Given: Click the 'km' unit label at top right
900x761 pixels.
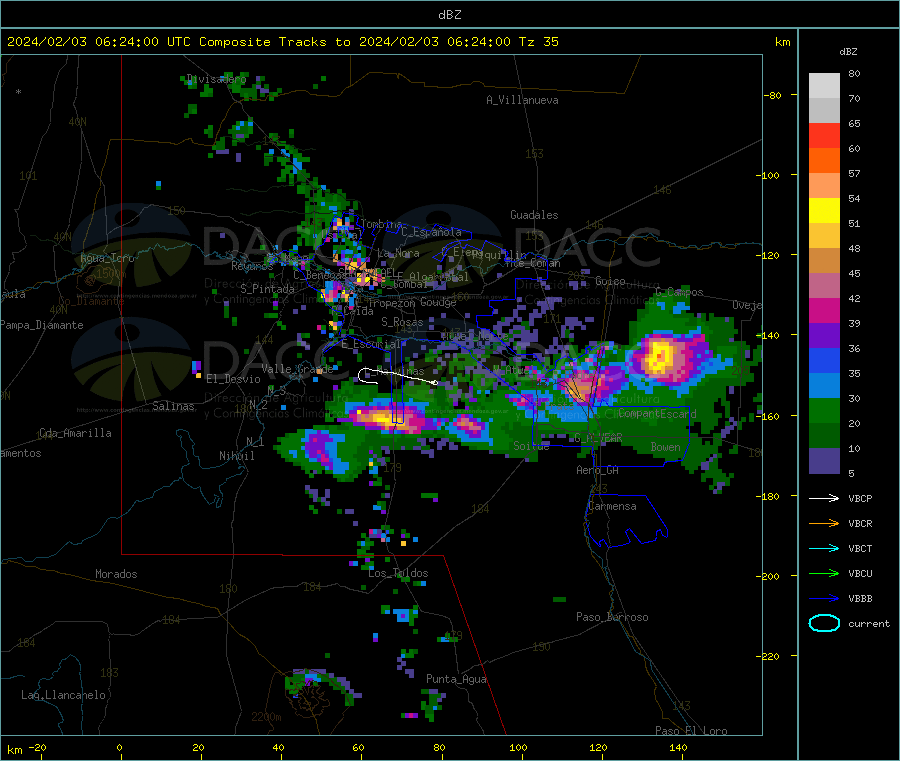Looking at the screenshot, I should (782, 42).
